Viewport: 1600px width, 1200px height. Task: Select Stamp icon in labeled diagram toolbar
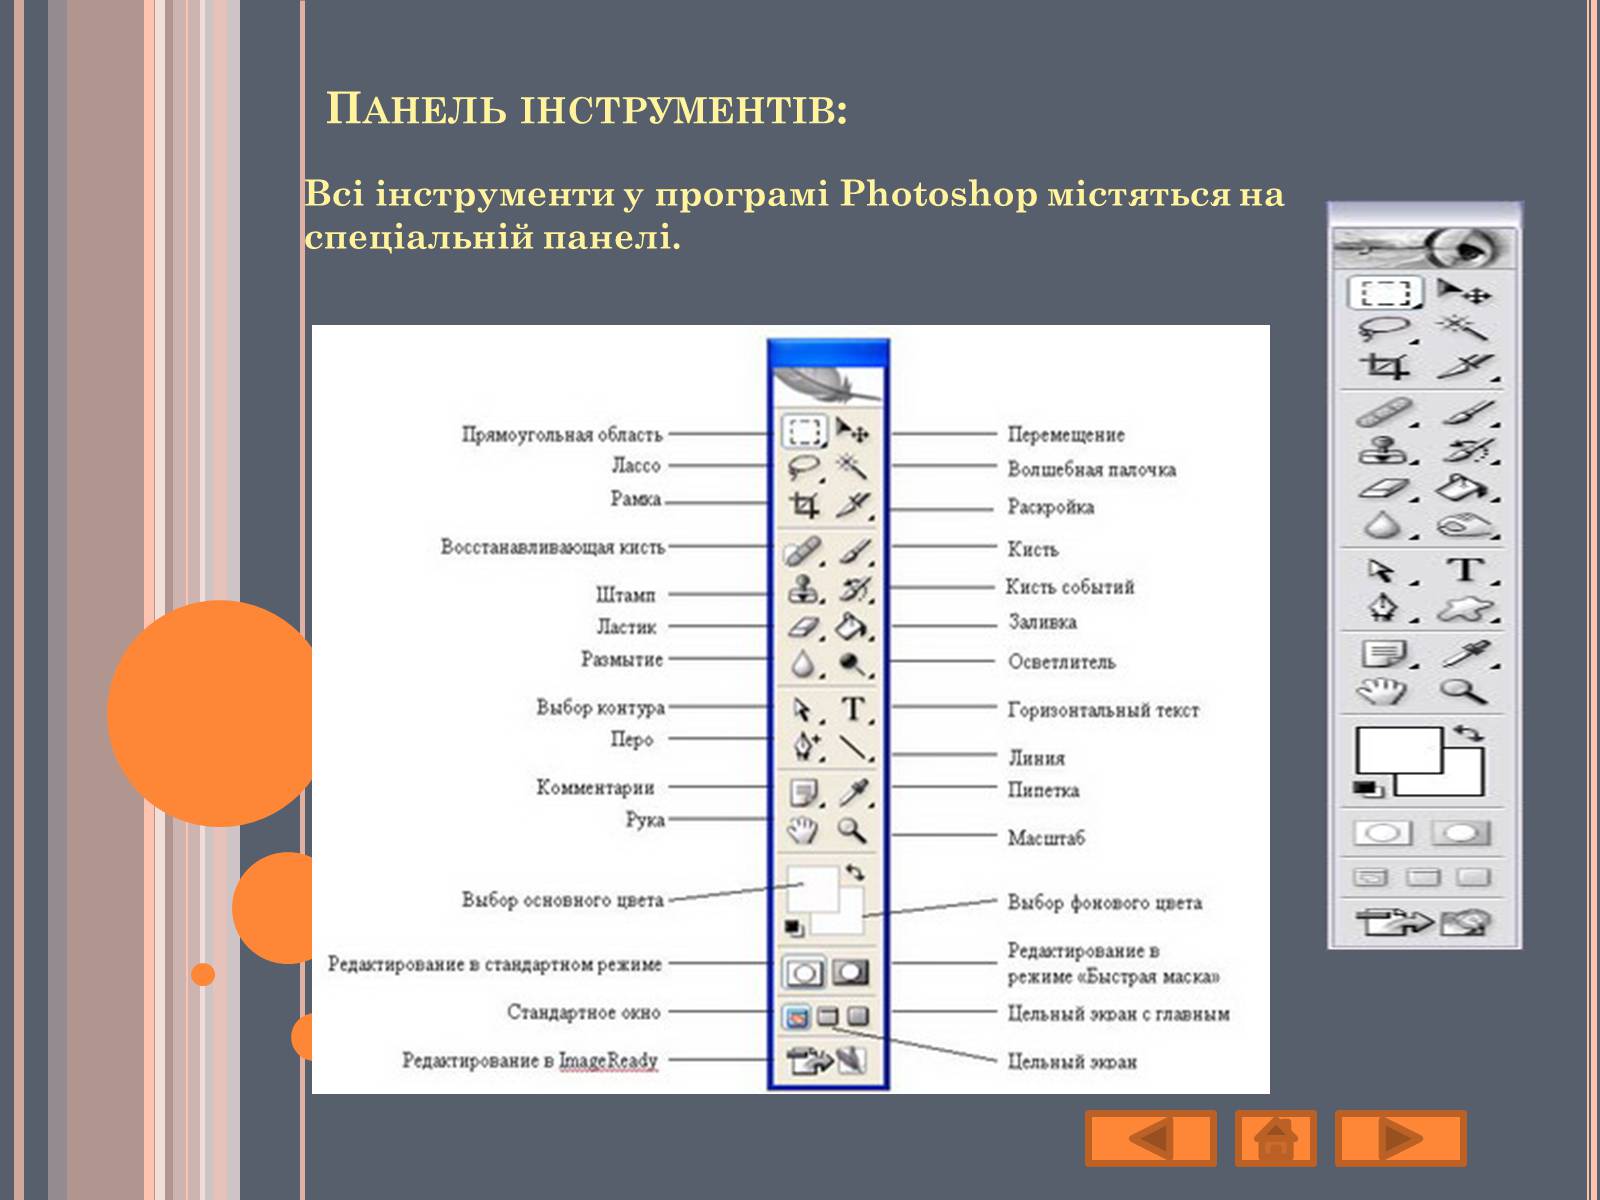pos(805,589)
